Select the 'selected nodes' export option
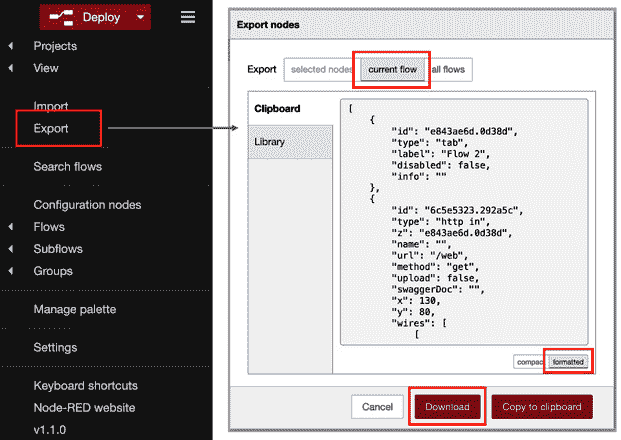The image size is (621, 440). coord(320,69)
